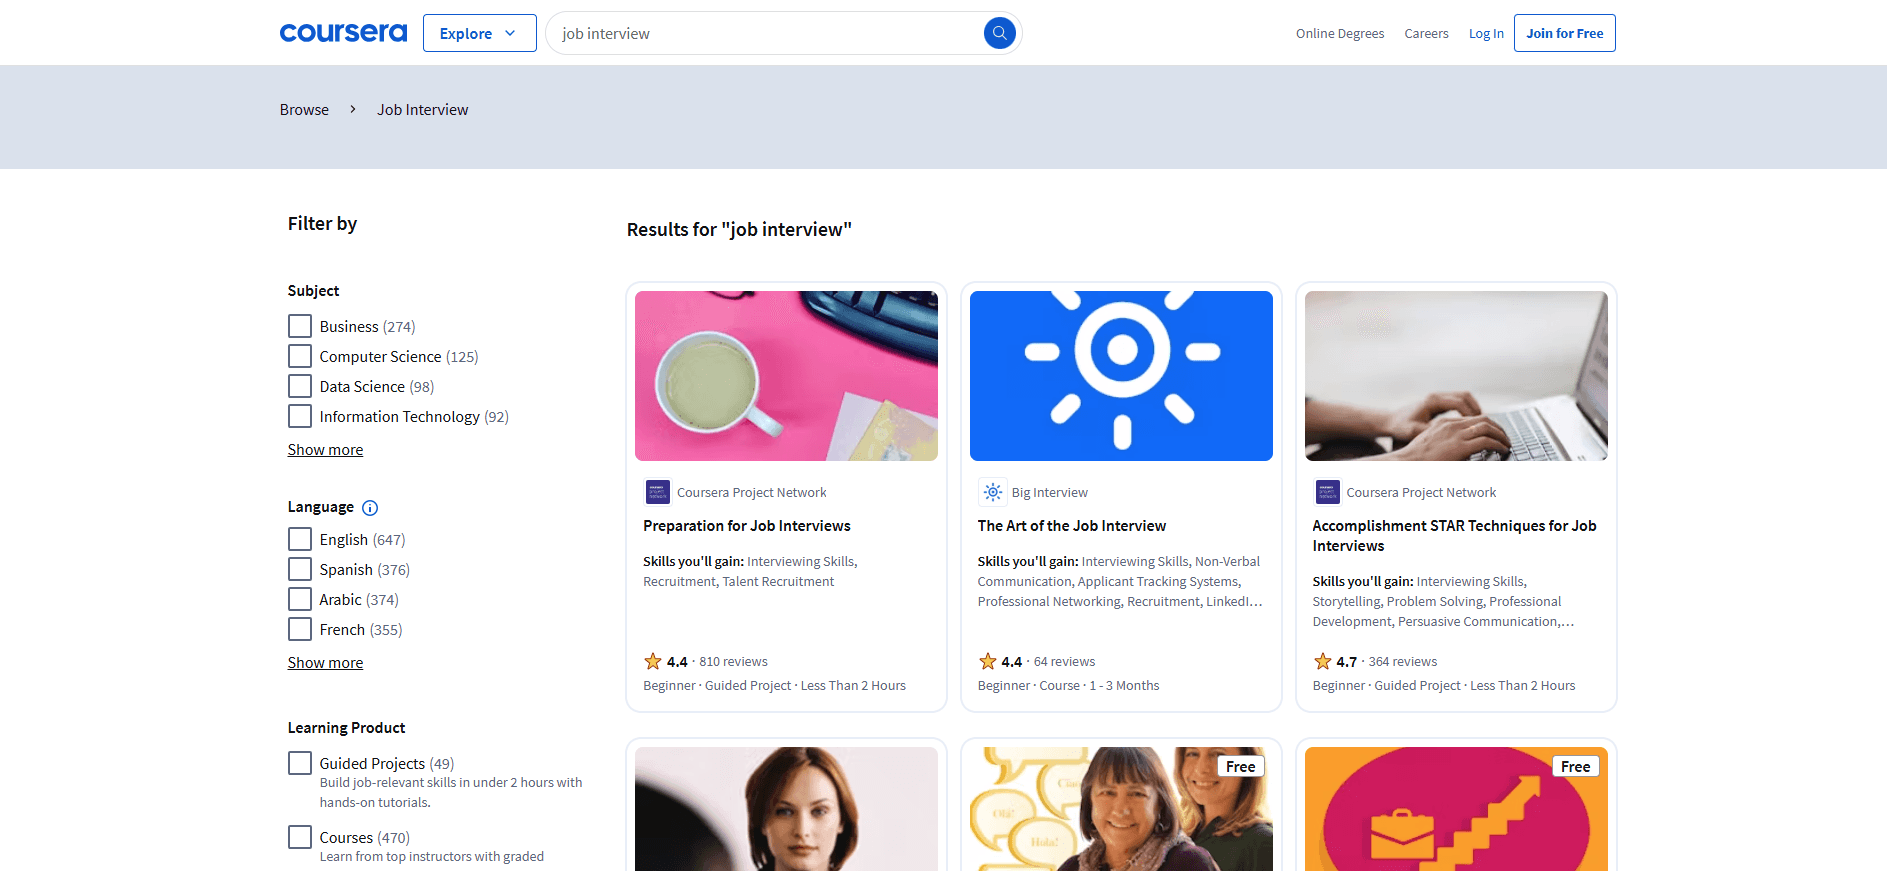Click the blue sun logo course thumbnail
Screen dimensions: 1887x871
[x=1121, y=376]
